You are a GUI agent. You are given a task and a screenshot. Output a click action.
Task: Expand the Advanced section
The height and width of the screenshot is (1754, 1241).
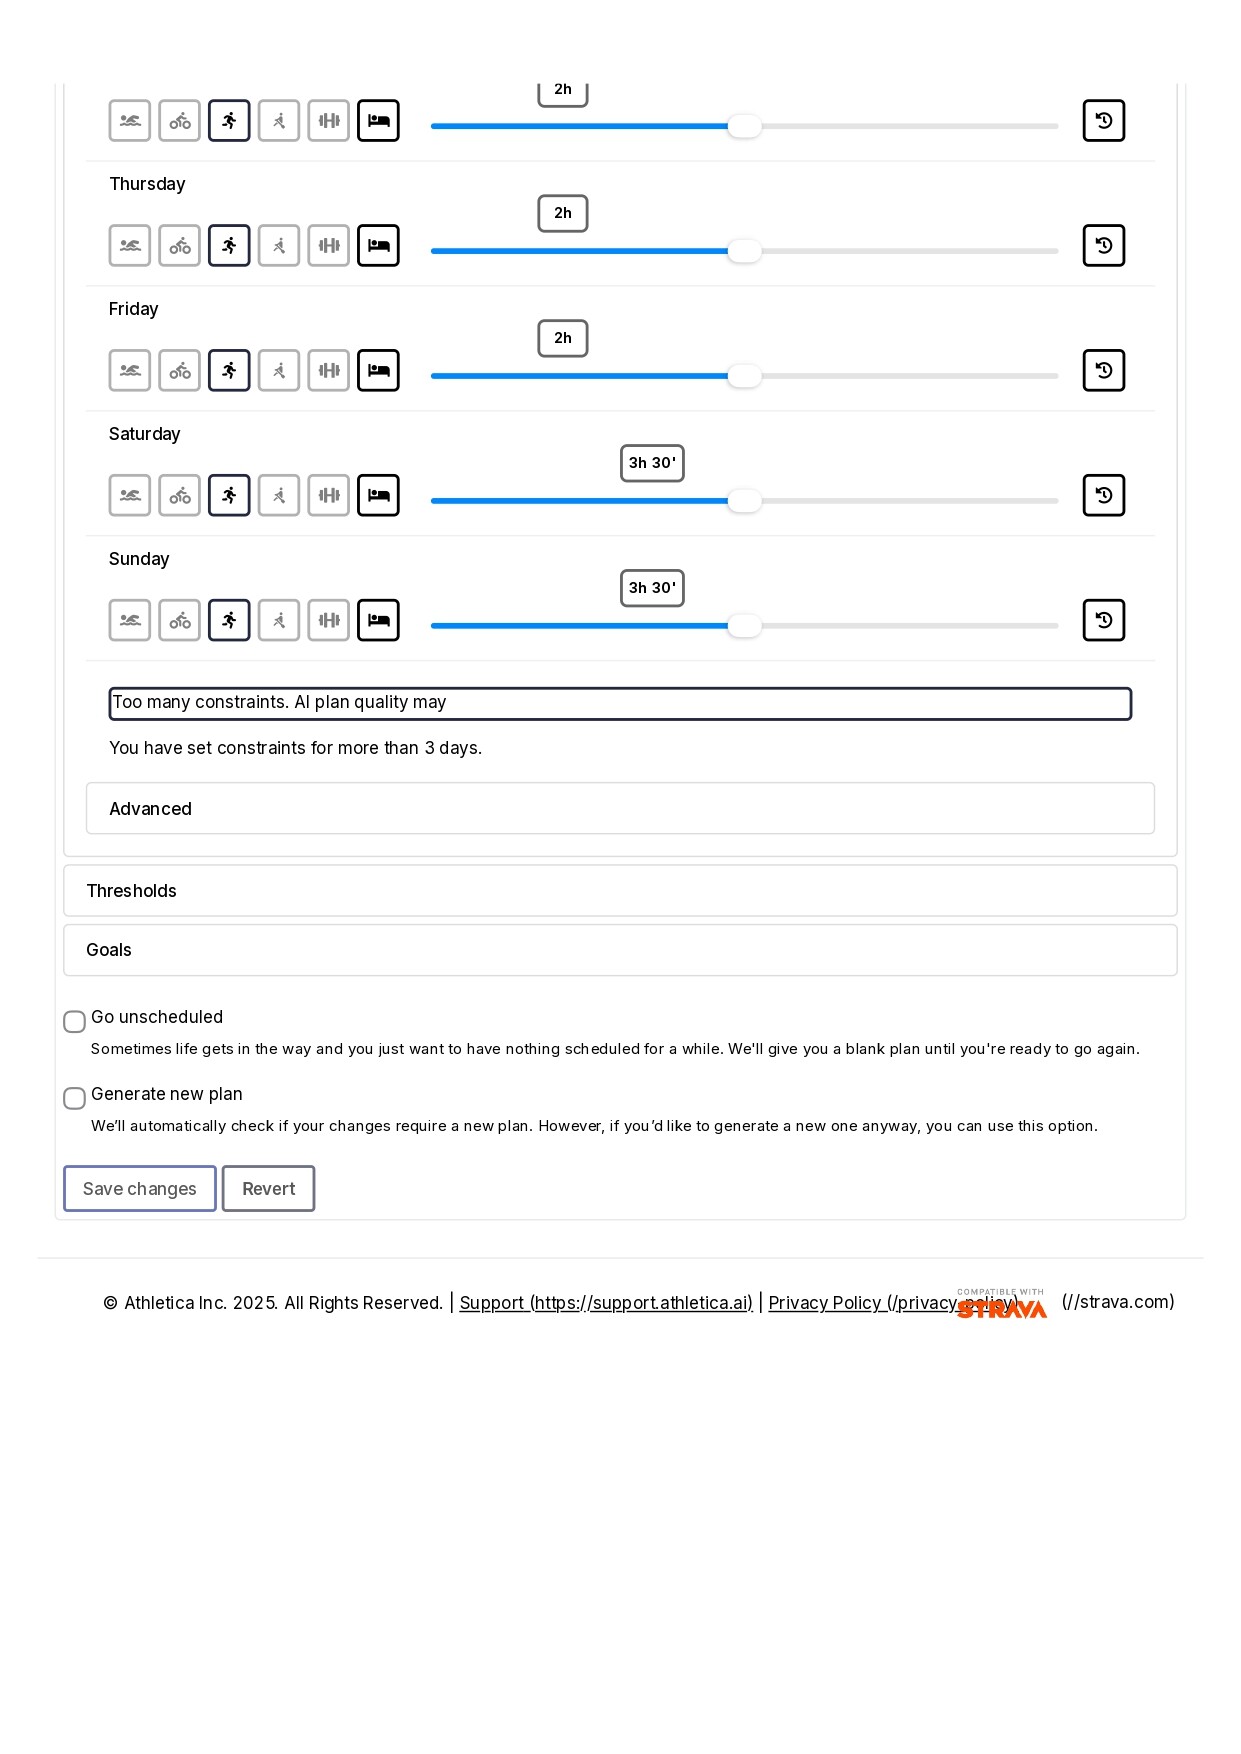pos(620,809)
